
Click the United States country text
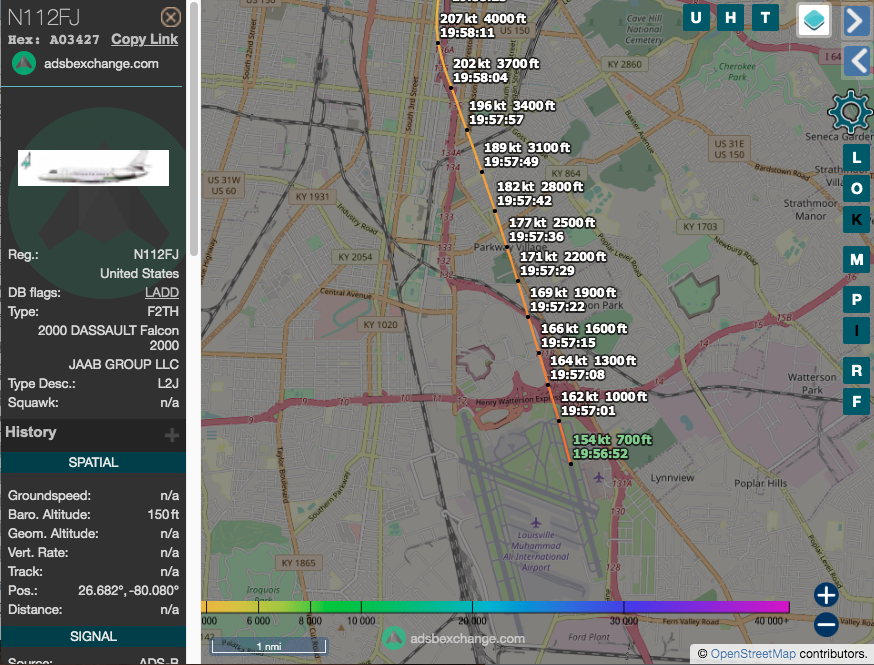tap(139, 274)
